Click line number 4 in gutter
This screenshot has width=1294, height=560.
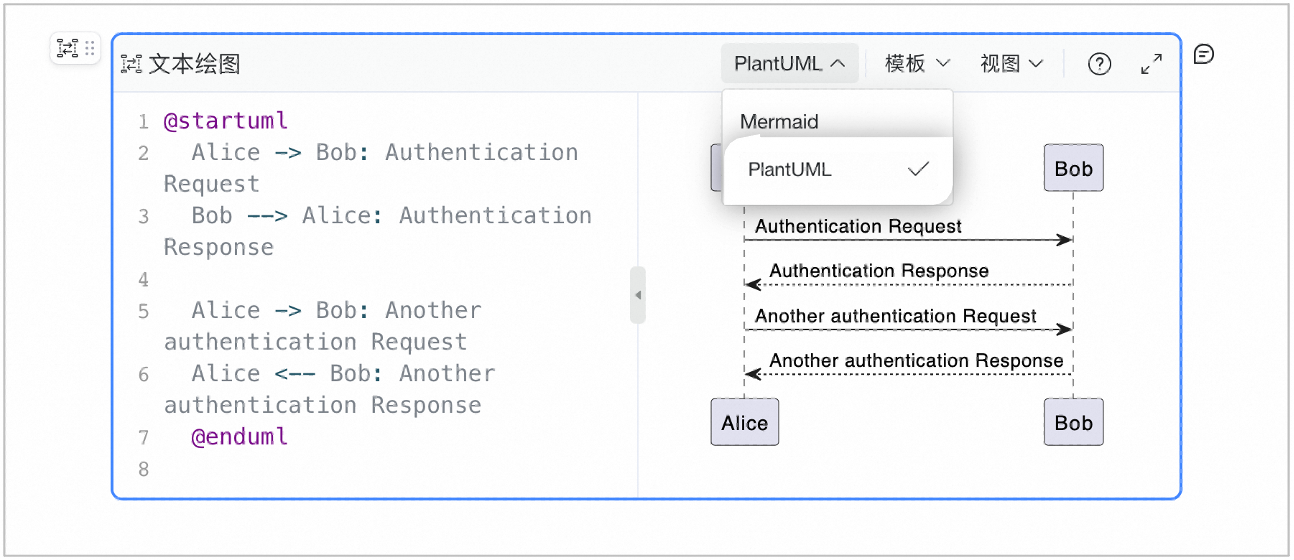(143, 279)
